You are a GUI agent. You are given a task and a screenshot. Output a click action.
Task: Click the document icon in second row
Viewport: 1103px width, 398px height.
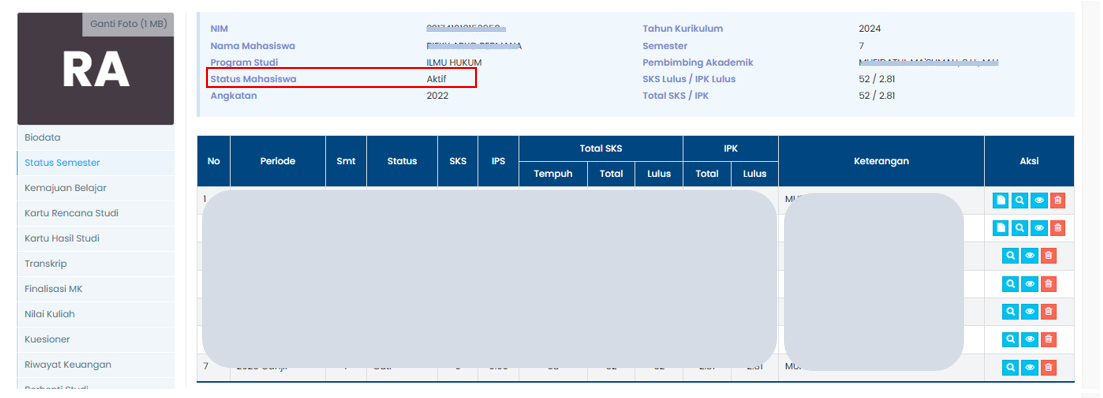pos(1001,228)
